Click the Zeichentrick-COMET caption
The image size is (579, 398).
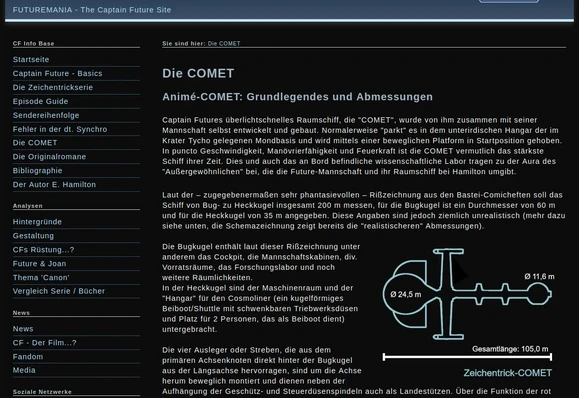tap(508, 373)
